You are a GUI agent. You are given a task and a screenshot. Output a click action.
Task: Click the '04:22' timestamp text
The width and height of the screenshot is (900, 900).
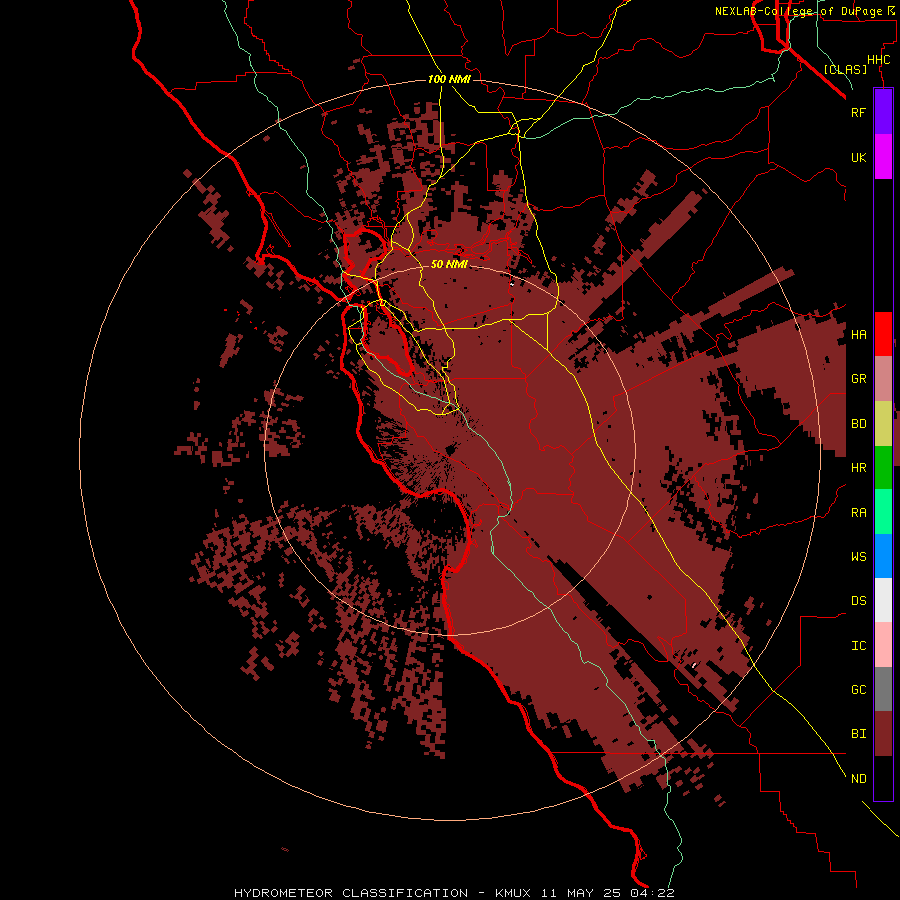click(x=654, y=893)
